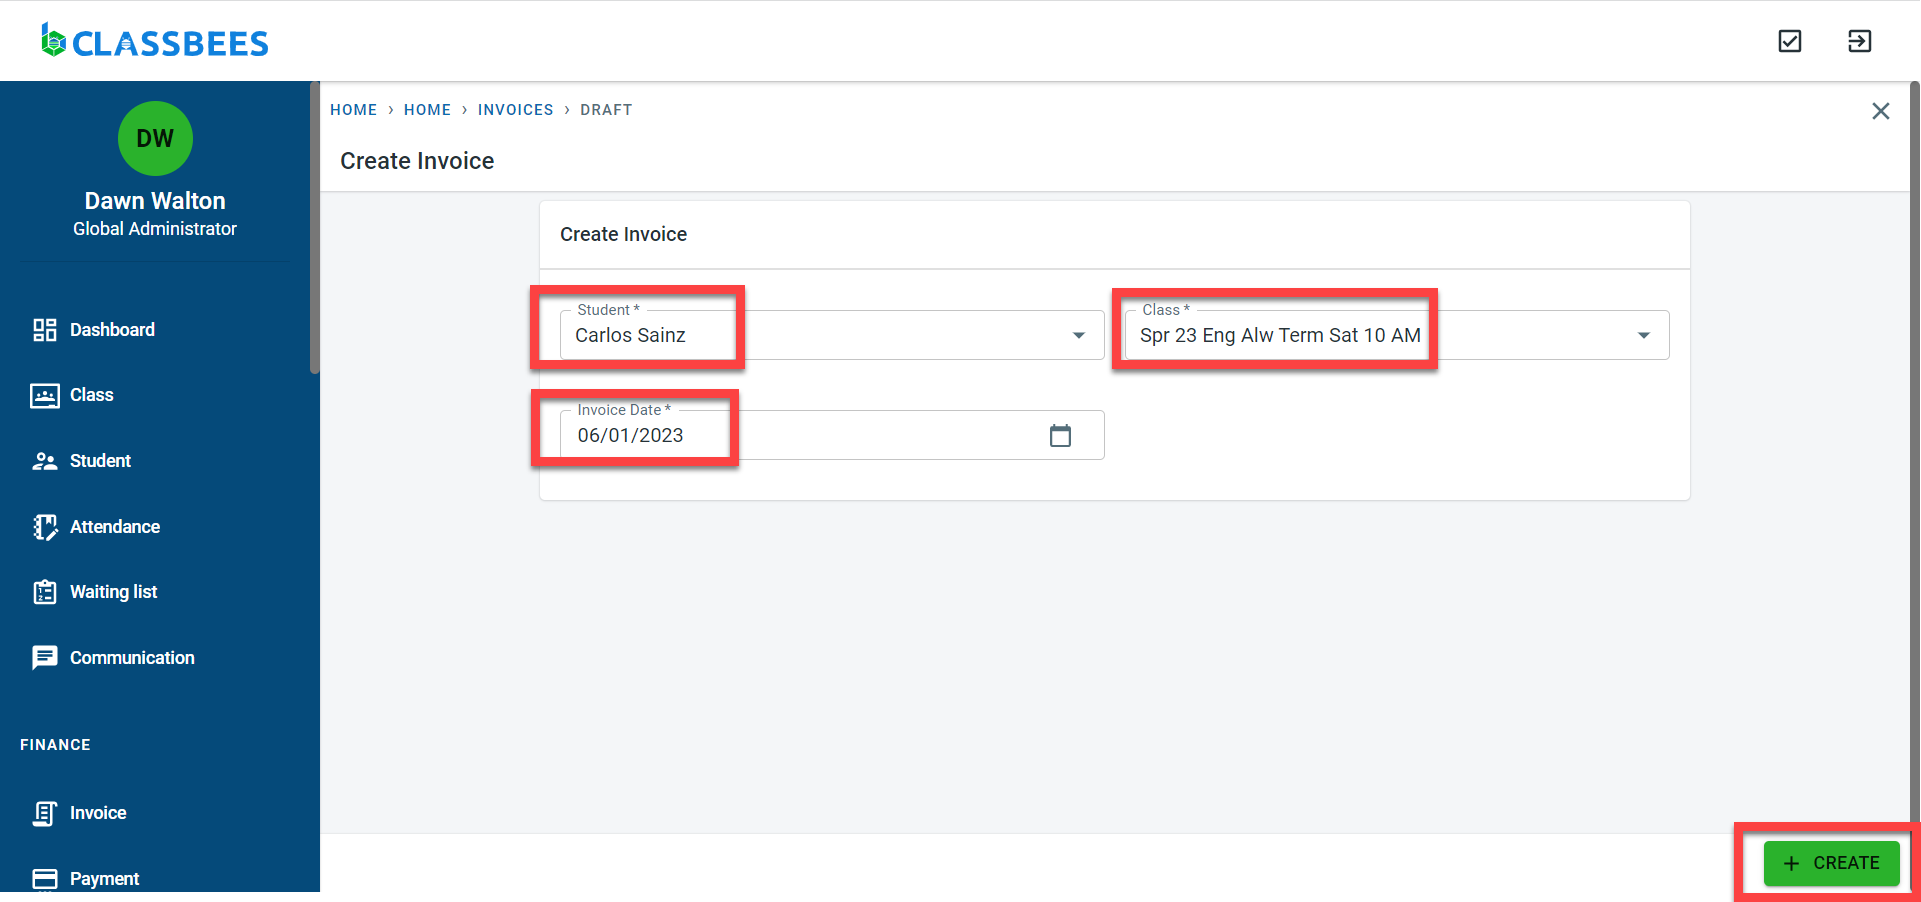Click the checkbox tasks icon in header
The width and height of the screenshot is (1921, 902).
(1789, 41)
